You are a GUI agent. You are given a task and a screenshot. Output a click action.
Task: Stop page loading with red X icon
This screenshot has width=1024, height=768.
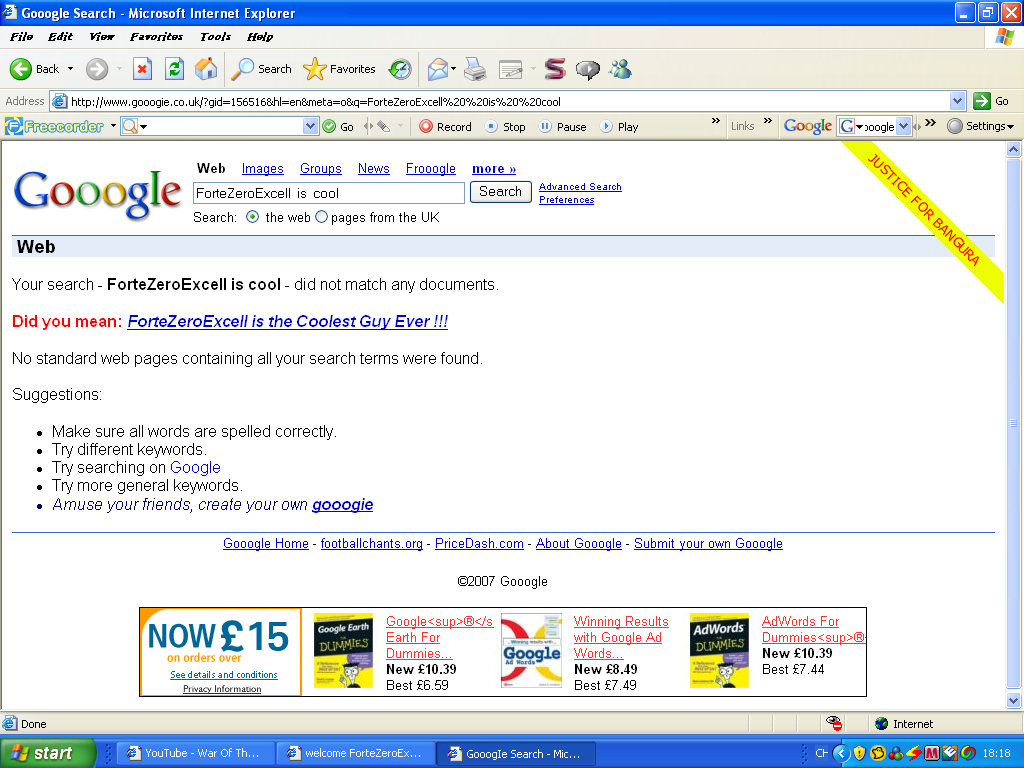pyautogui.click(x=142, y=69)
